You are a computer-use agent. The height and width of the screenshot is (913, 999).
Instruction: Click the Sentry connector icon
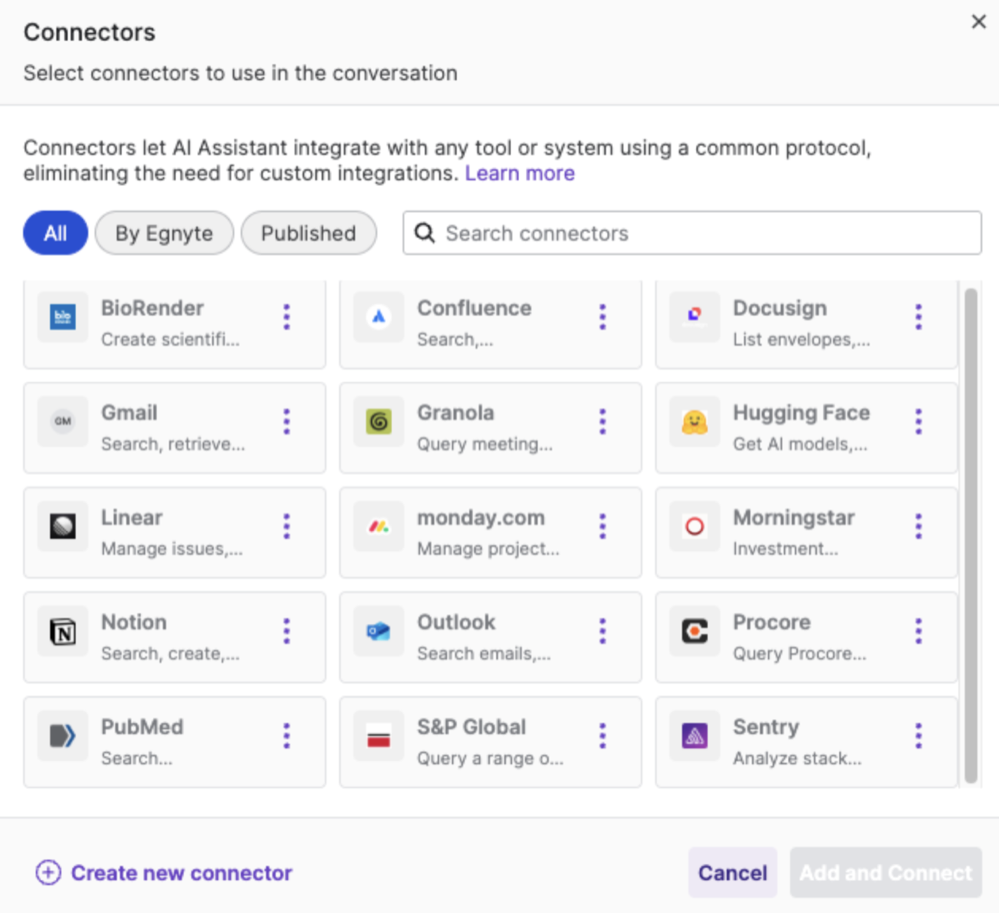pyautogui.click(x=694, y=737)
